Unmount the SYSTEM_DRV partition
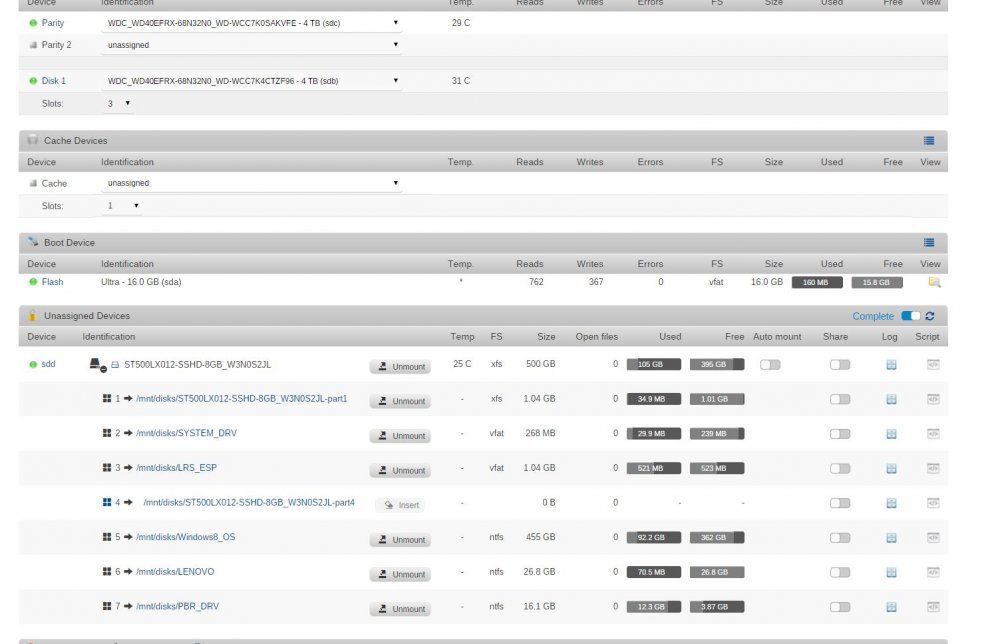The image size is (1000, 644). [401, 435]
